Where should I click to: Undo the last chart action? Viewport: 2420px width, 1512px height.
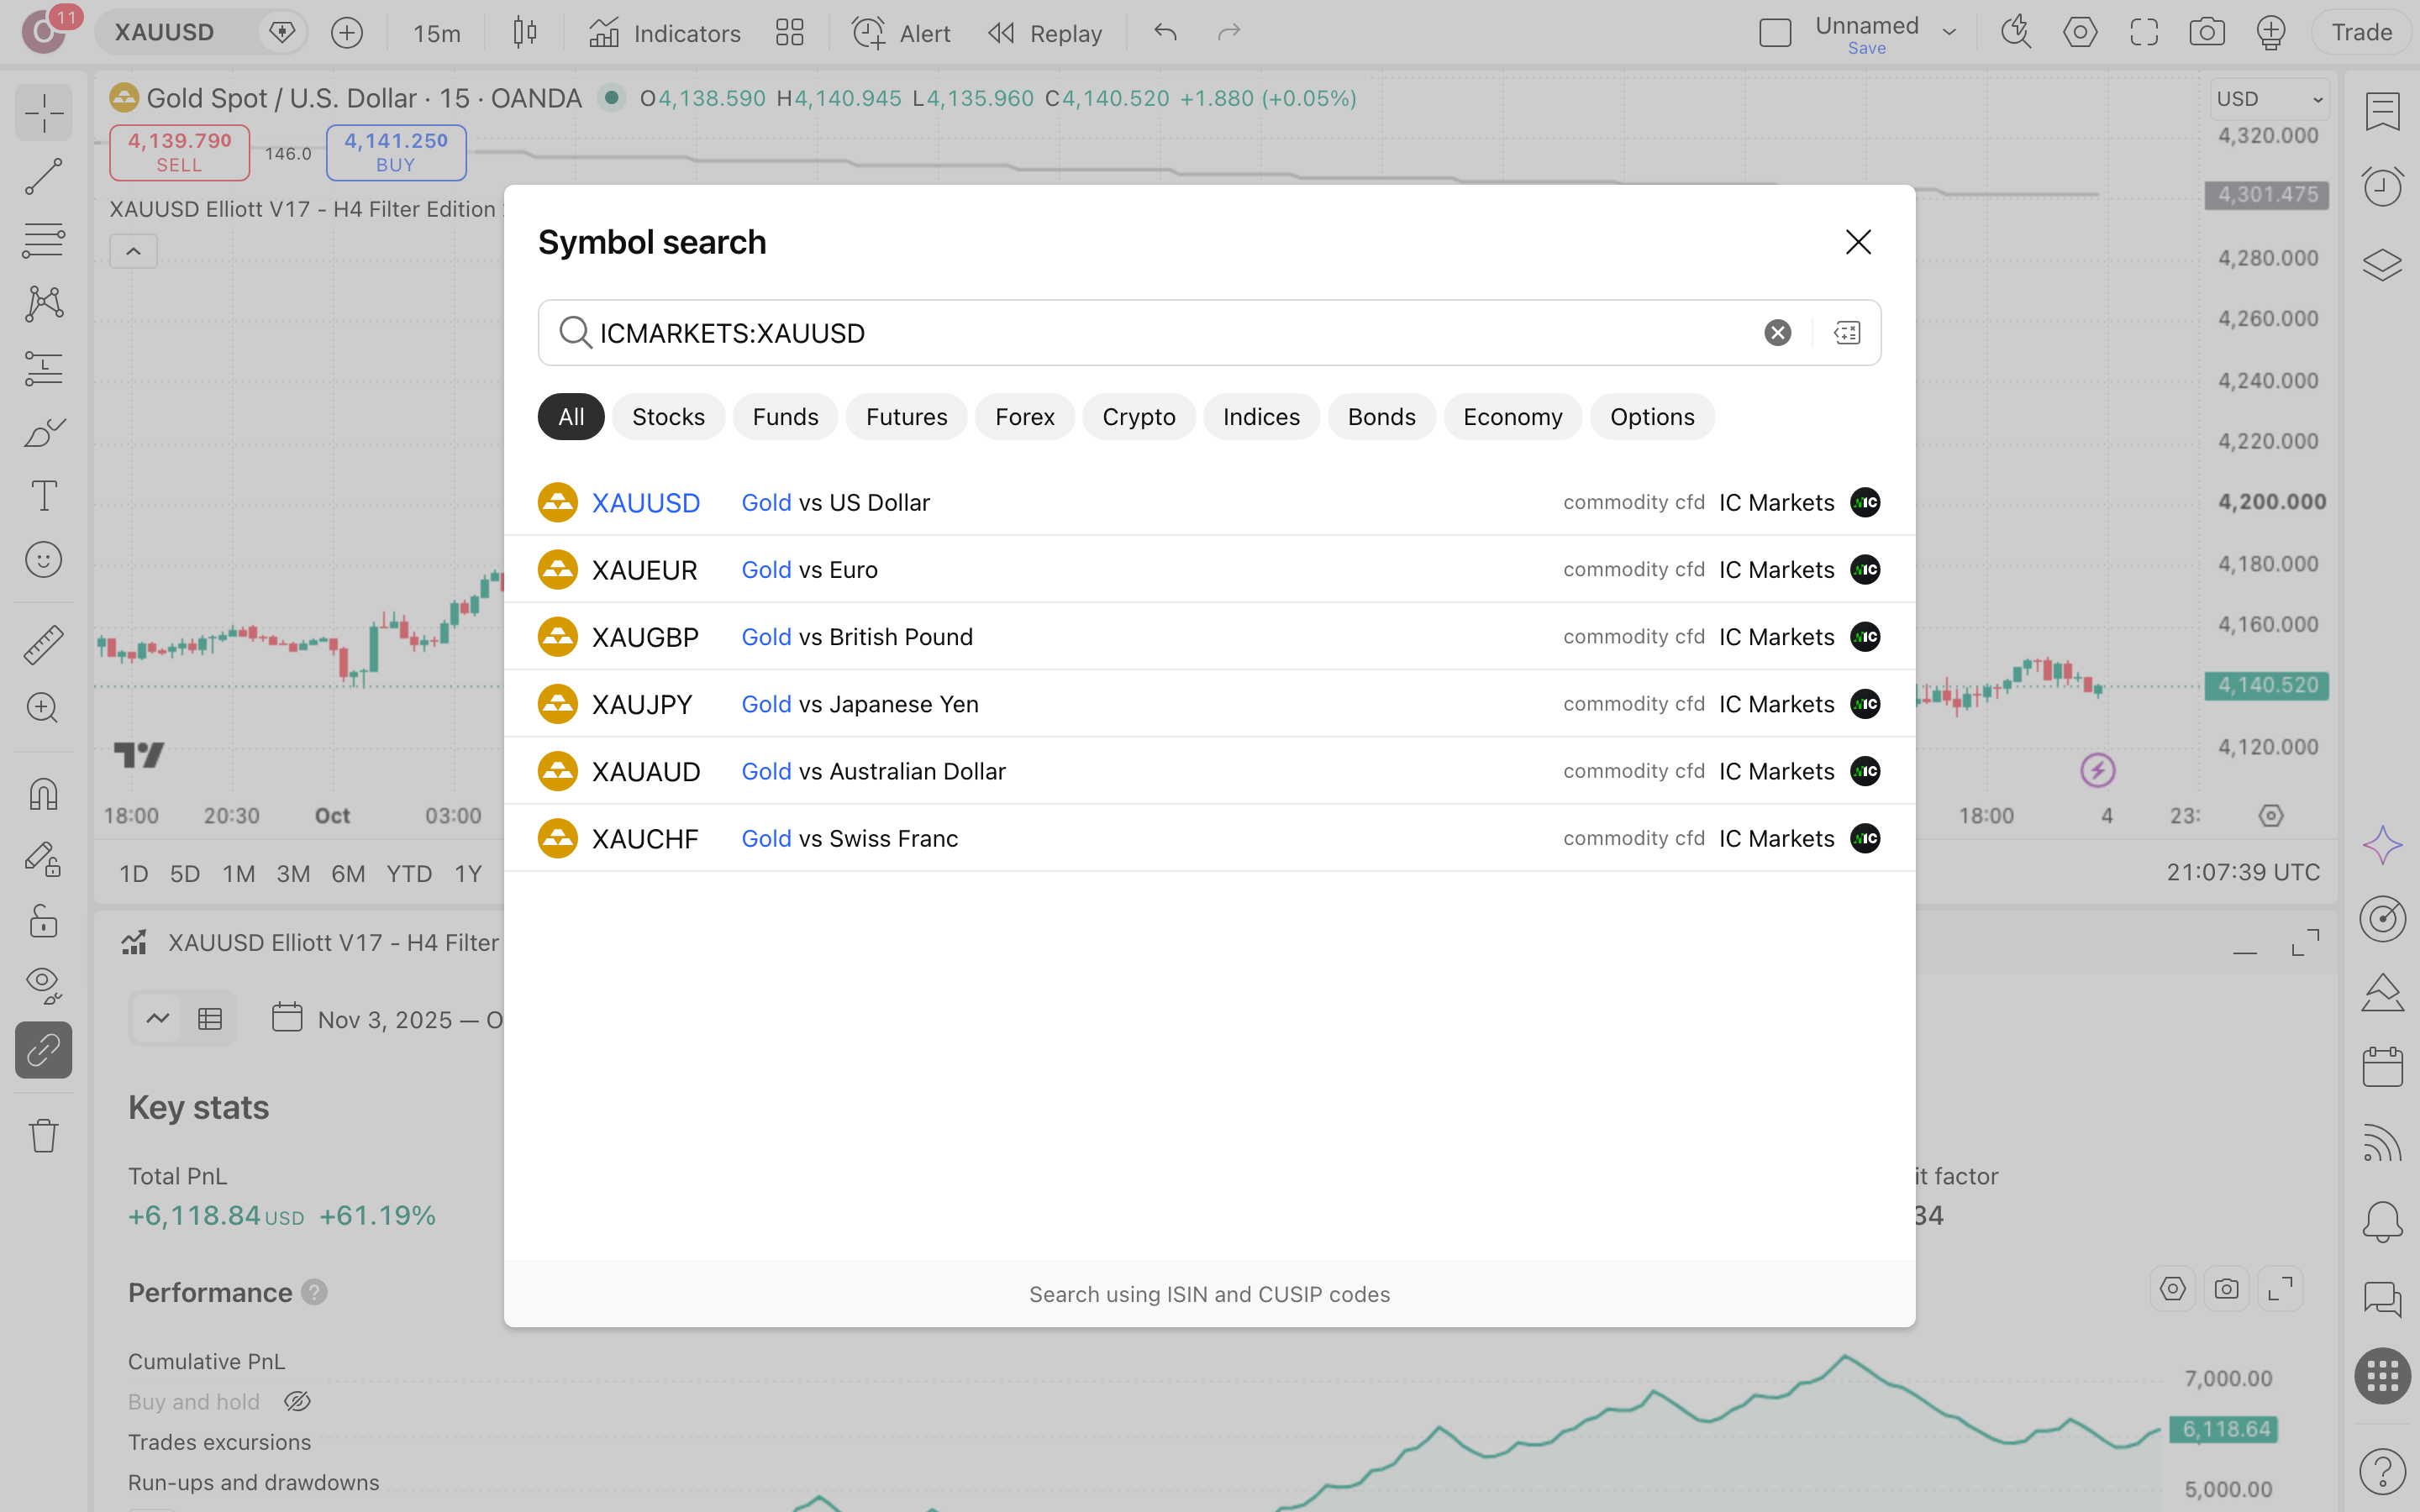point(1165,33)
